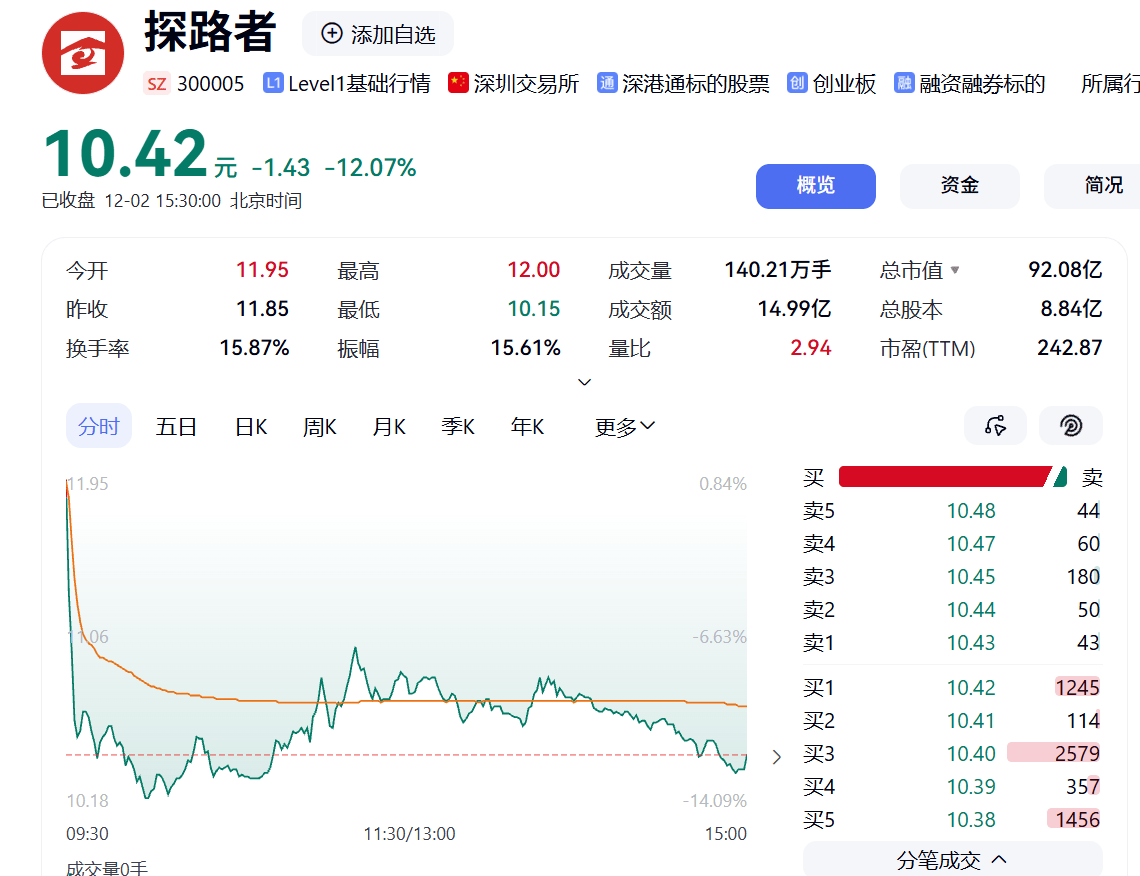Select the 五日 chart tab
The height and width of the screenshot is (876, 1140).
click(176, 427)
